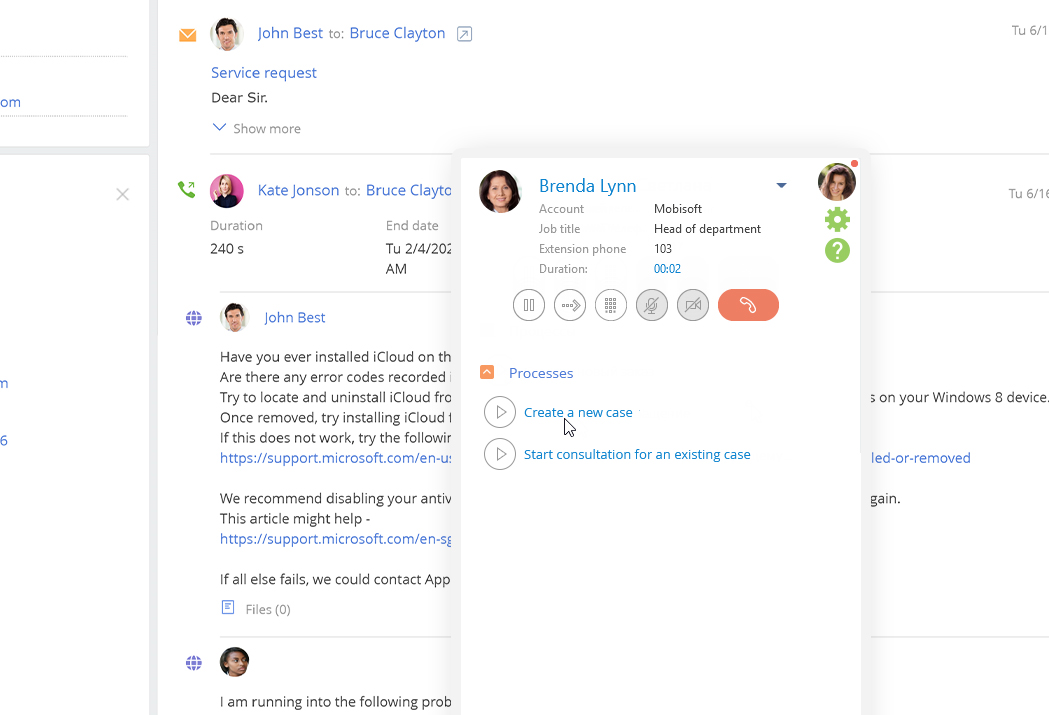The image size is (1049, 715).
Task: Toggle the microphone mute button
Action: coord(652,305)
